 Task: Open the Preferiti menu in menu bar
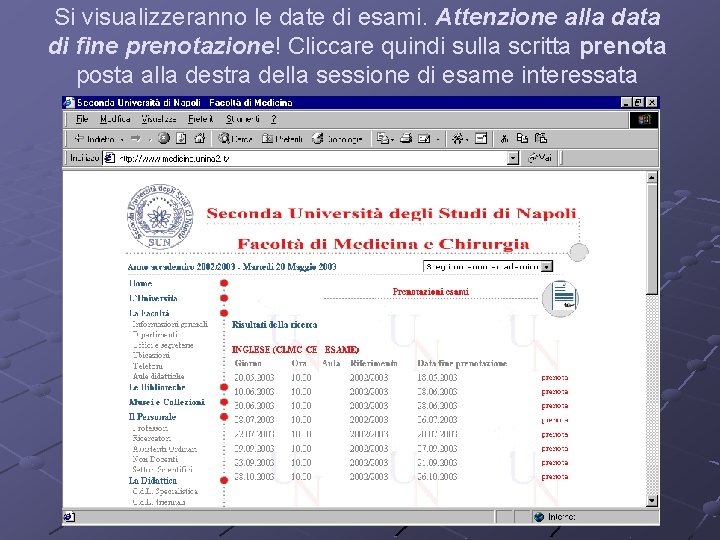click(201, 119)
